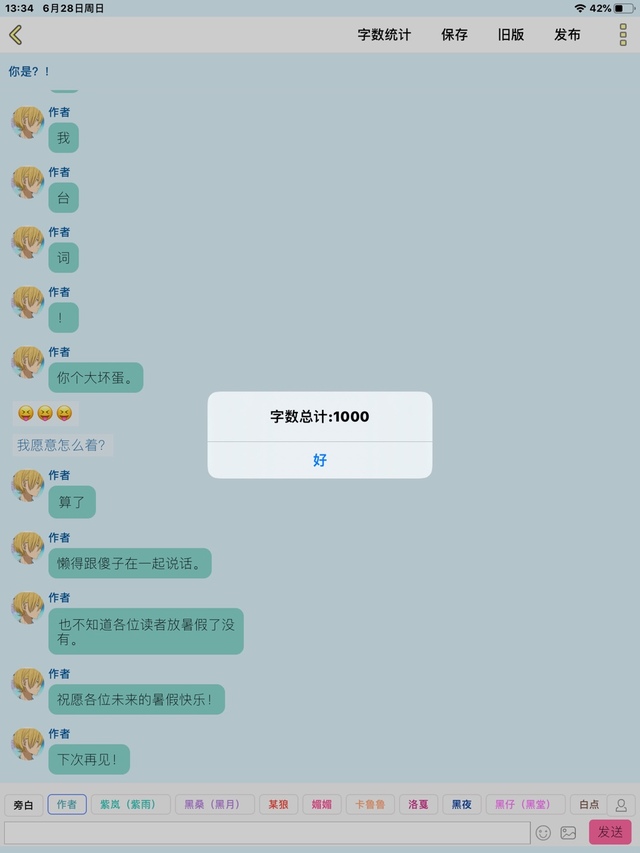Tap author avatar beside 算了 message
Screen dimensions: 640x853
(28, 485)
